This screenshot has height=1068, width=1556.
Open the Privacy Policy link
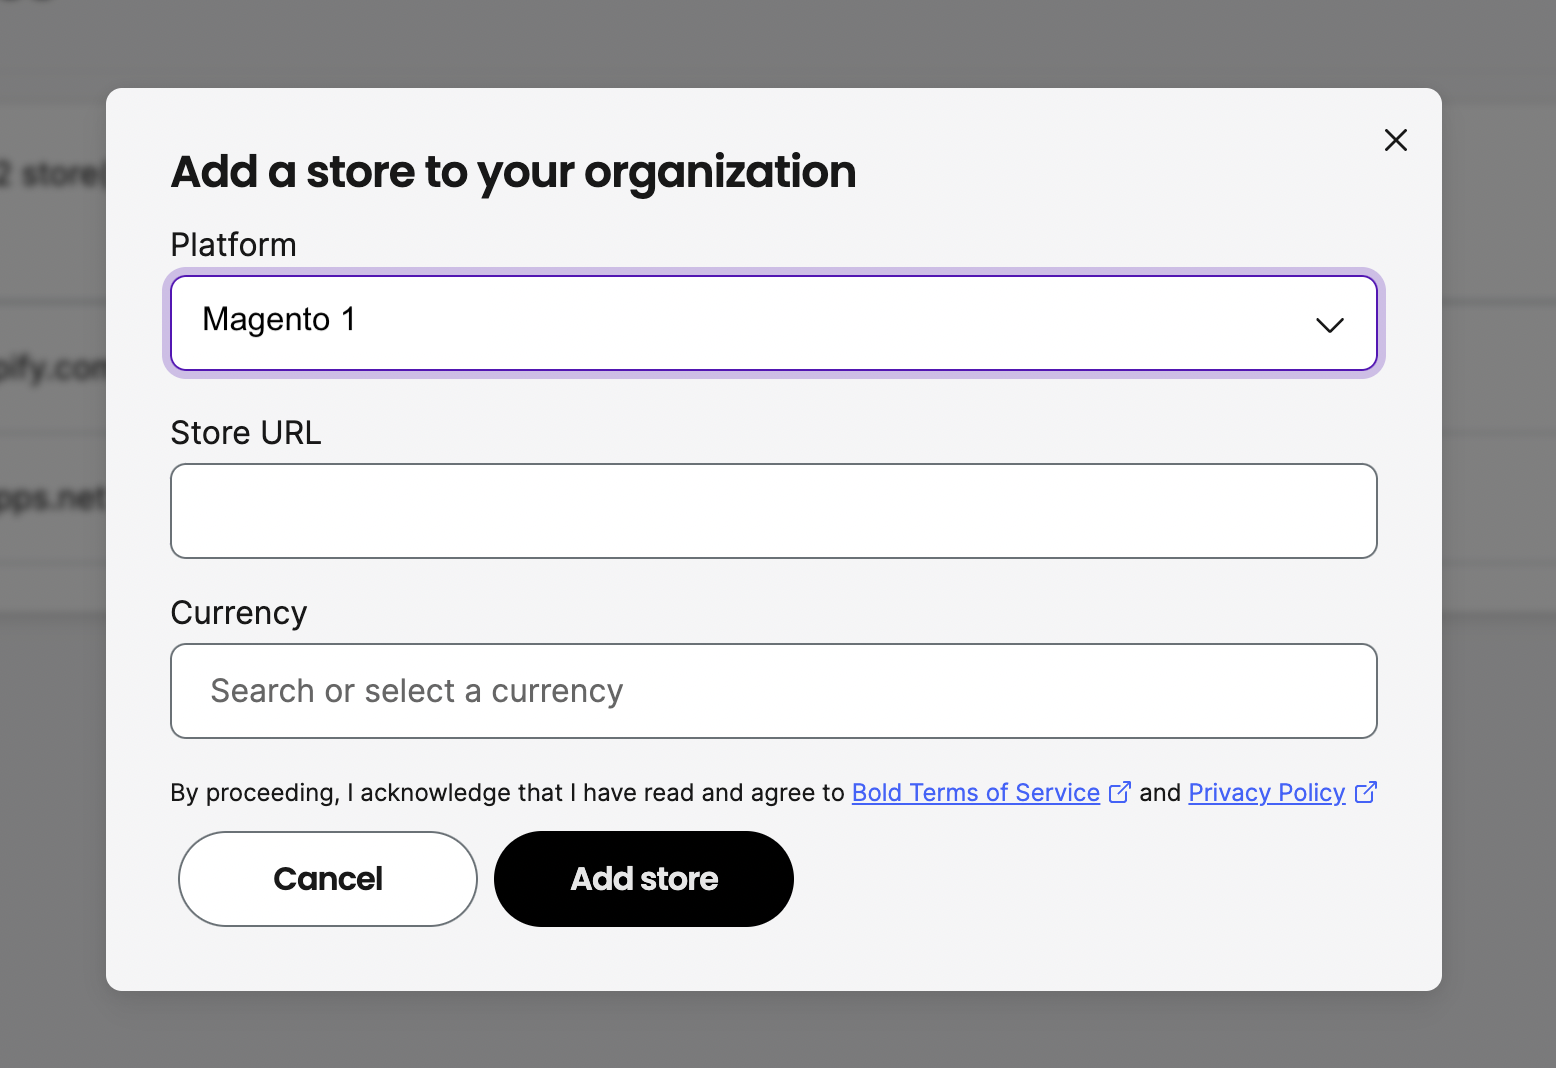1266,792
